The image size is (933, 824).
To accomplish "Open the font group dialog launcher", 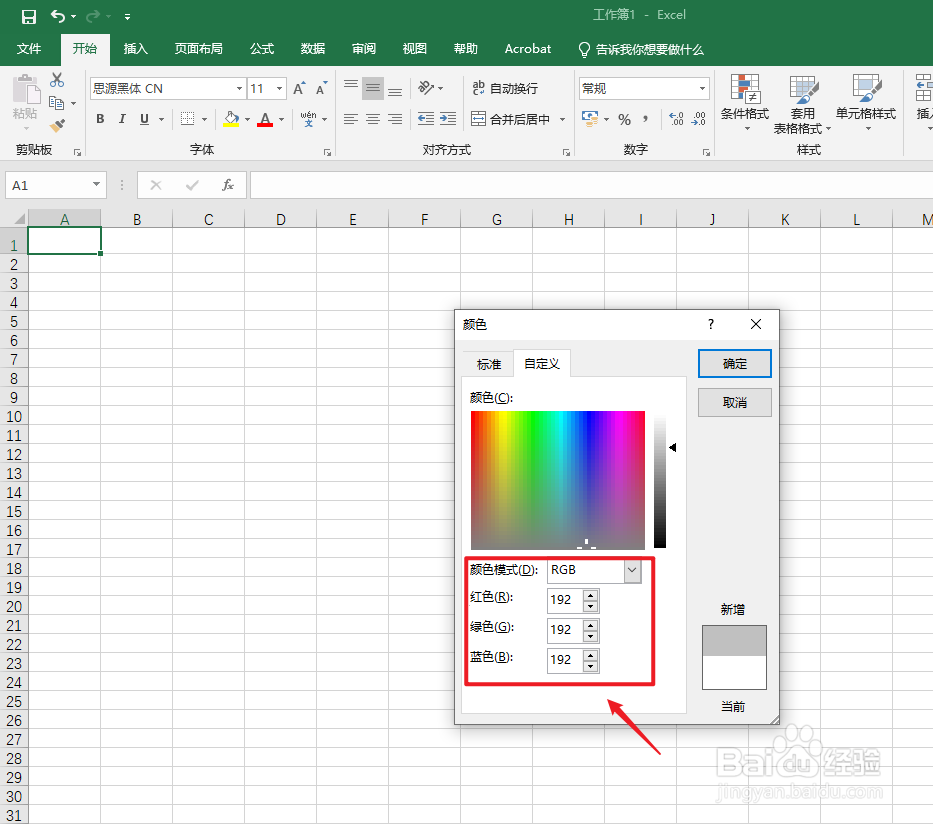I will click(x=327, y=152).
